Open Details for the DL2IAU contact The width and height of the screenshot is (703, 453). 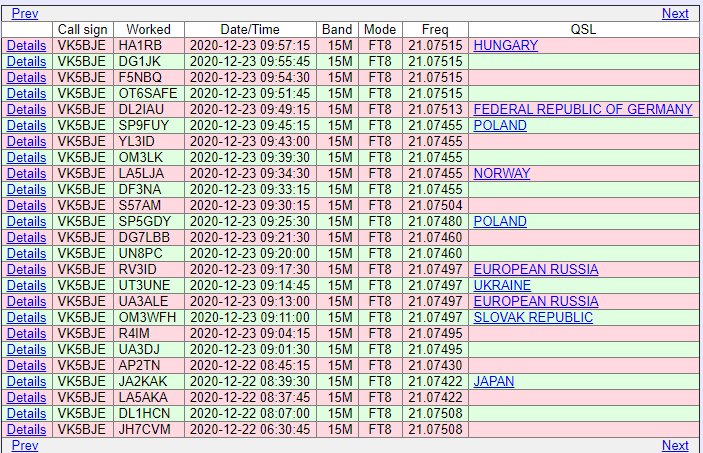tap(26, 109)
